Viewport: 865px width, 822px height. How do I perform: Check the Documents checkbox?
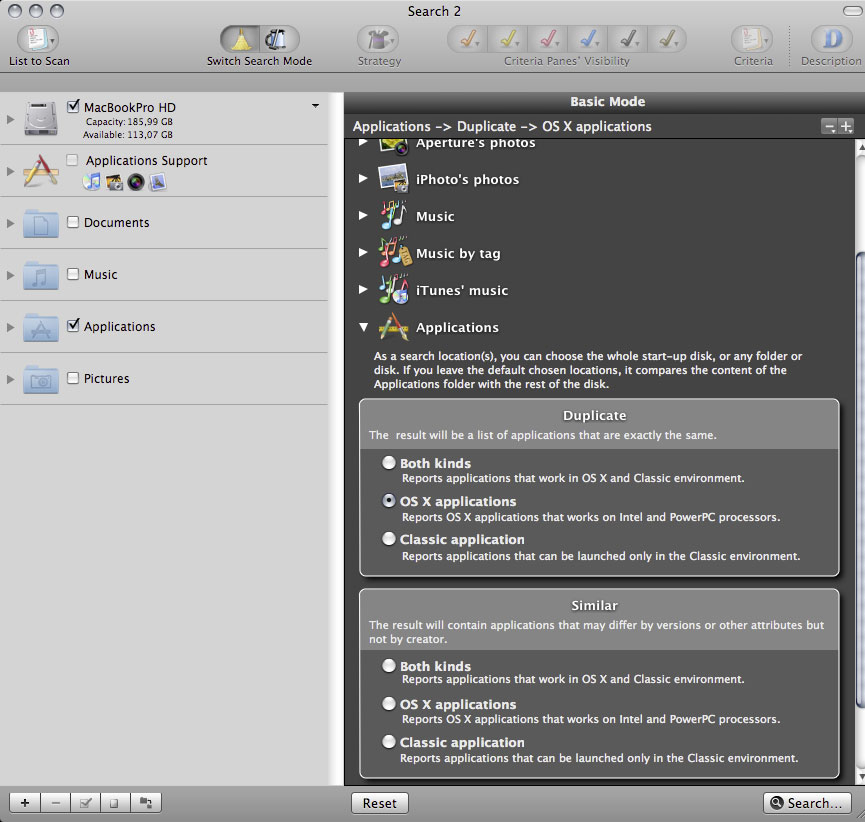pyautogui.click(x=73, y=222)
